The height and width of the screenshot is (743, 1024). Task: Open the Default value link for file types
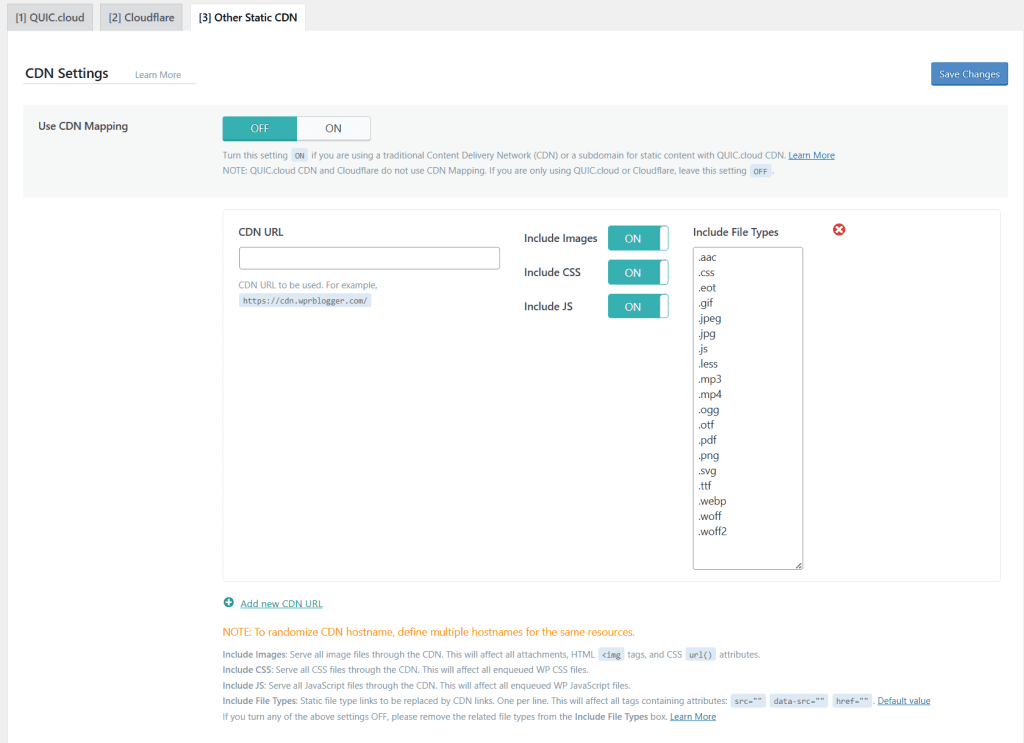click(x=903, y=700)
